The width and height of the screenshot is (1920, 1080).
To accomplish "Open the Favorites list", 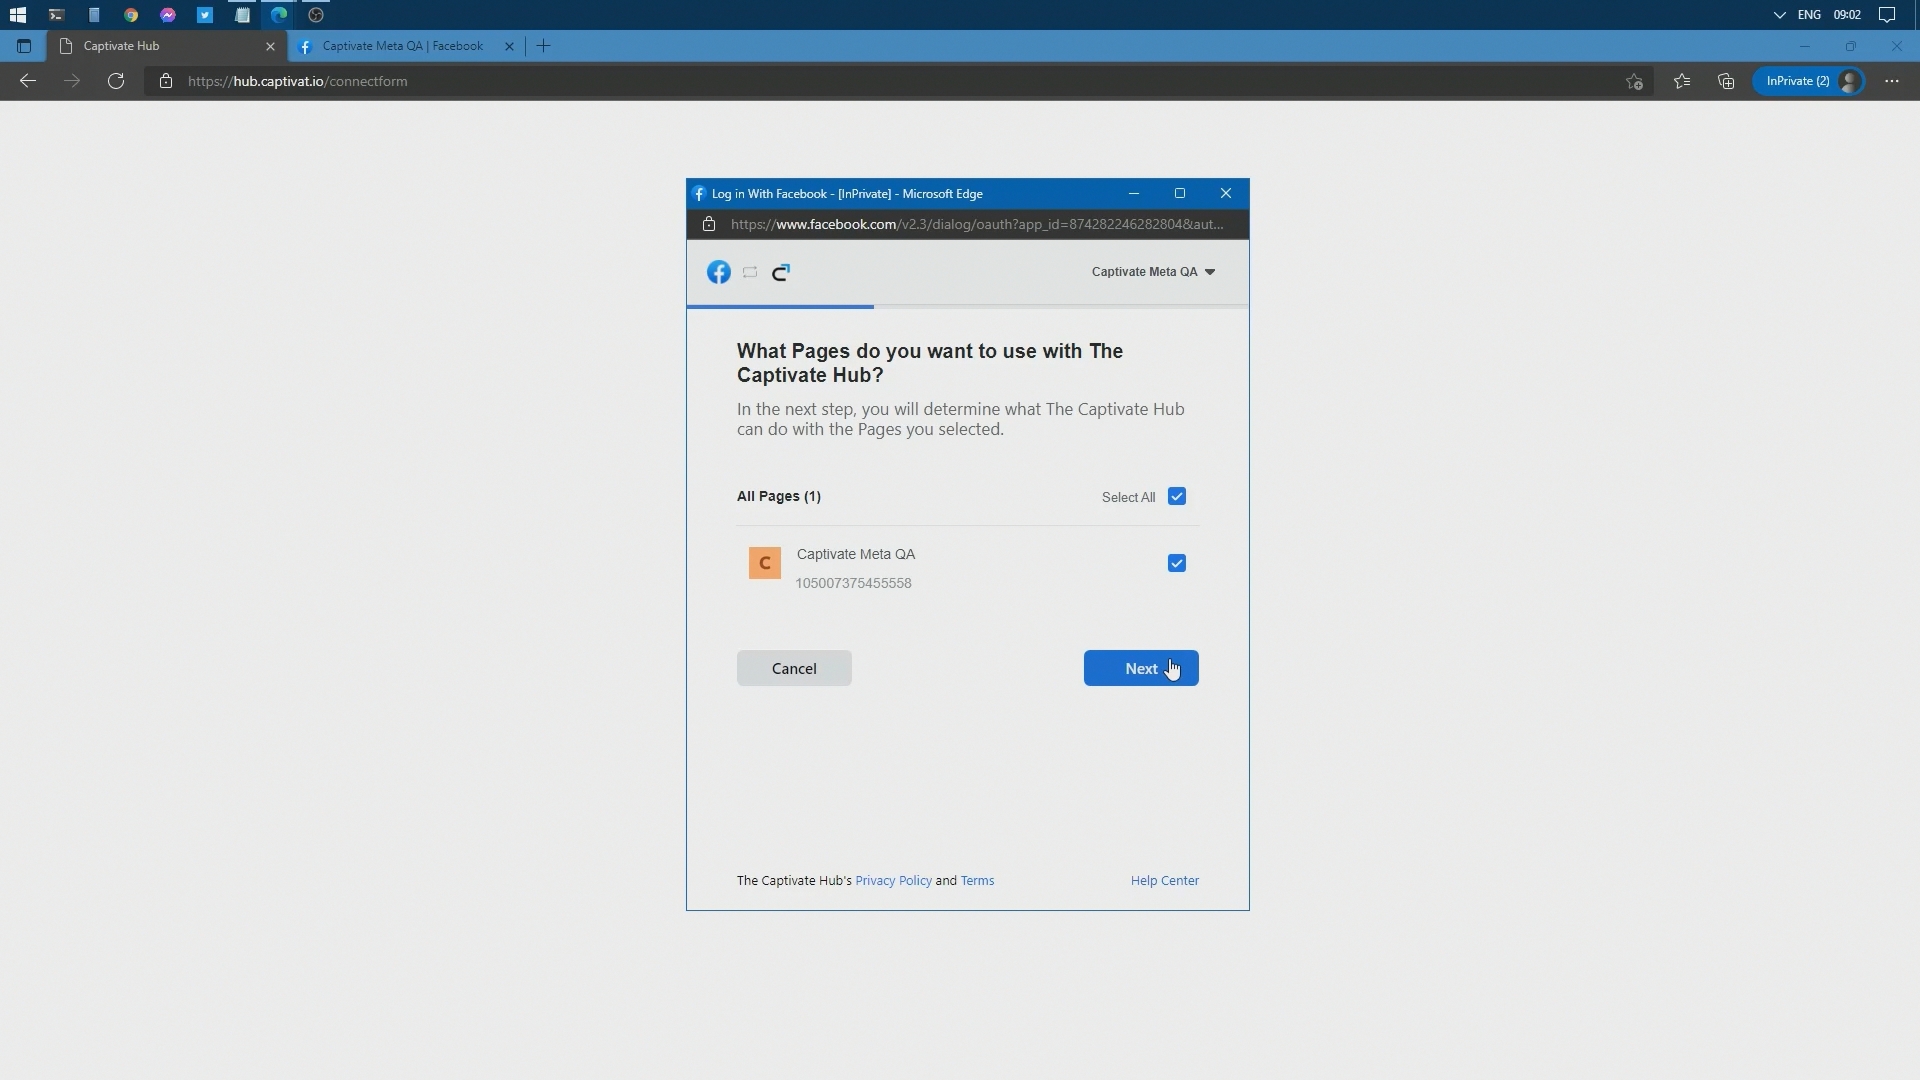I will pyautogui.click(x=1682, y=81).
